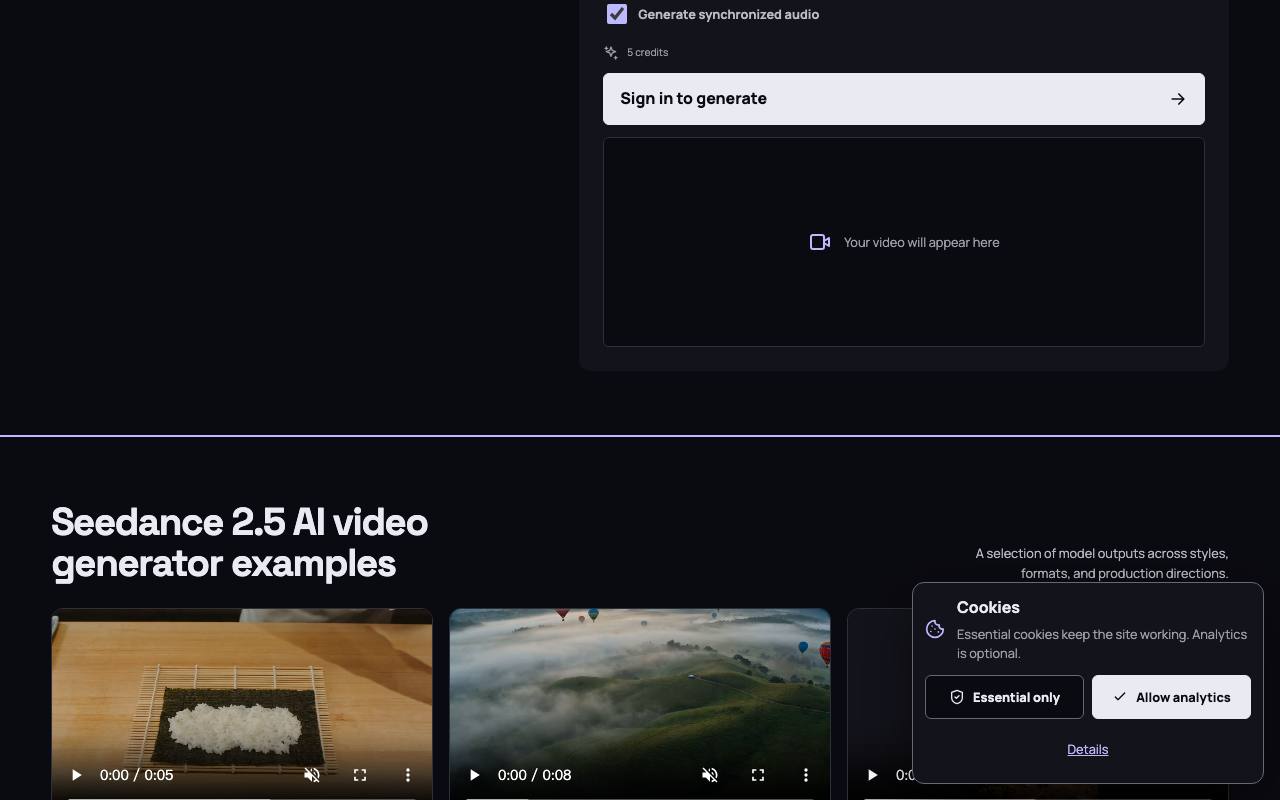The height and width of the screenshot is (800, 1280).
Task: Click the cookie icon in the Cookies dialog
Action: pyautogui.click(x=935, y=629)
